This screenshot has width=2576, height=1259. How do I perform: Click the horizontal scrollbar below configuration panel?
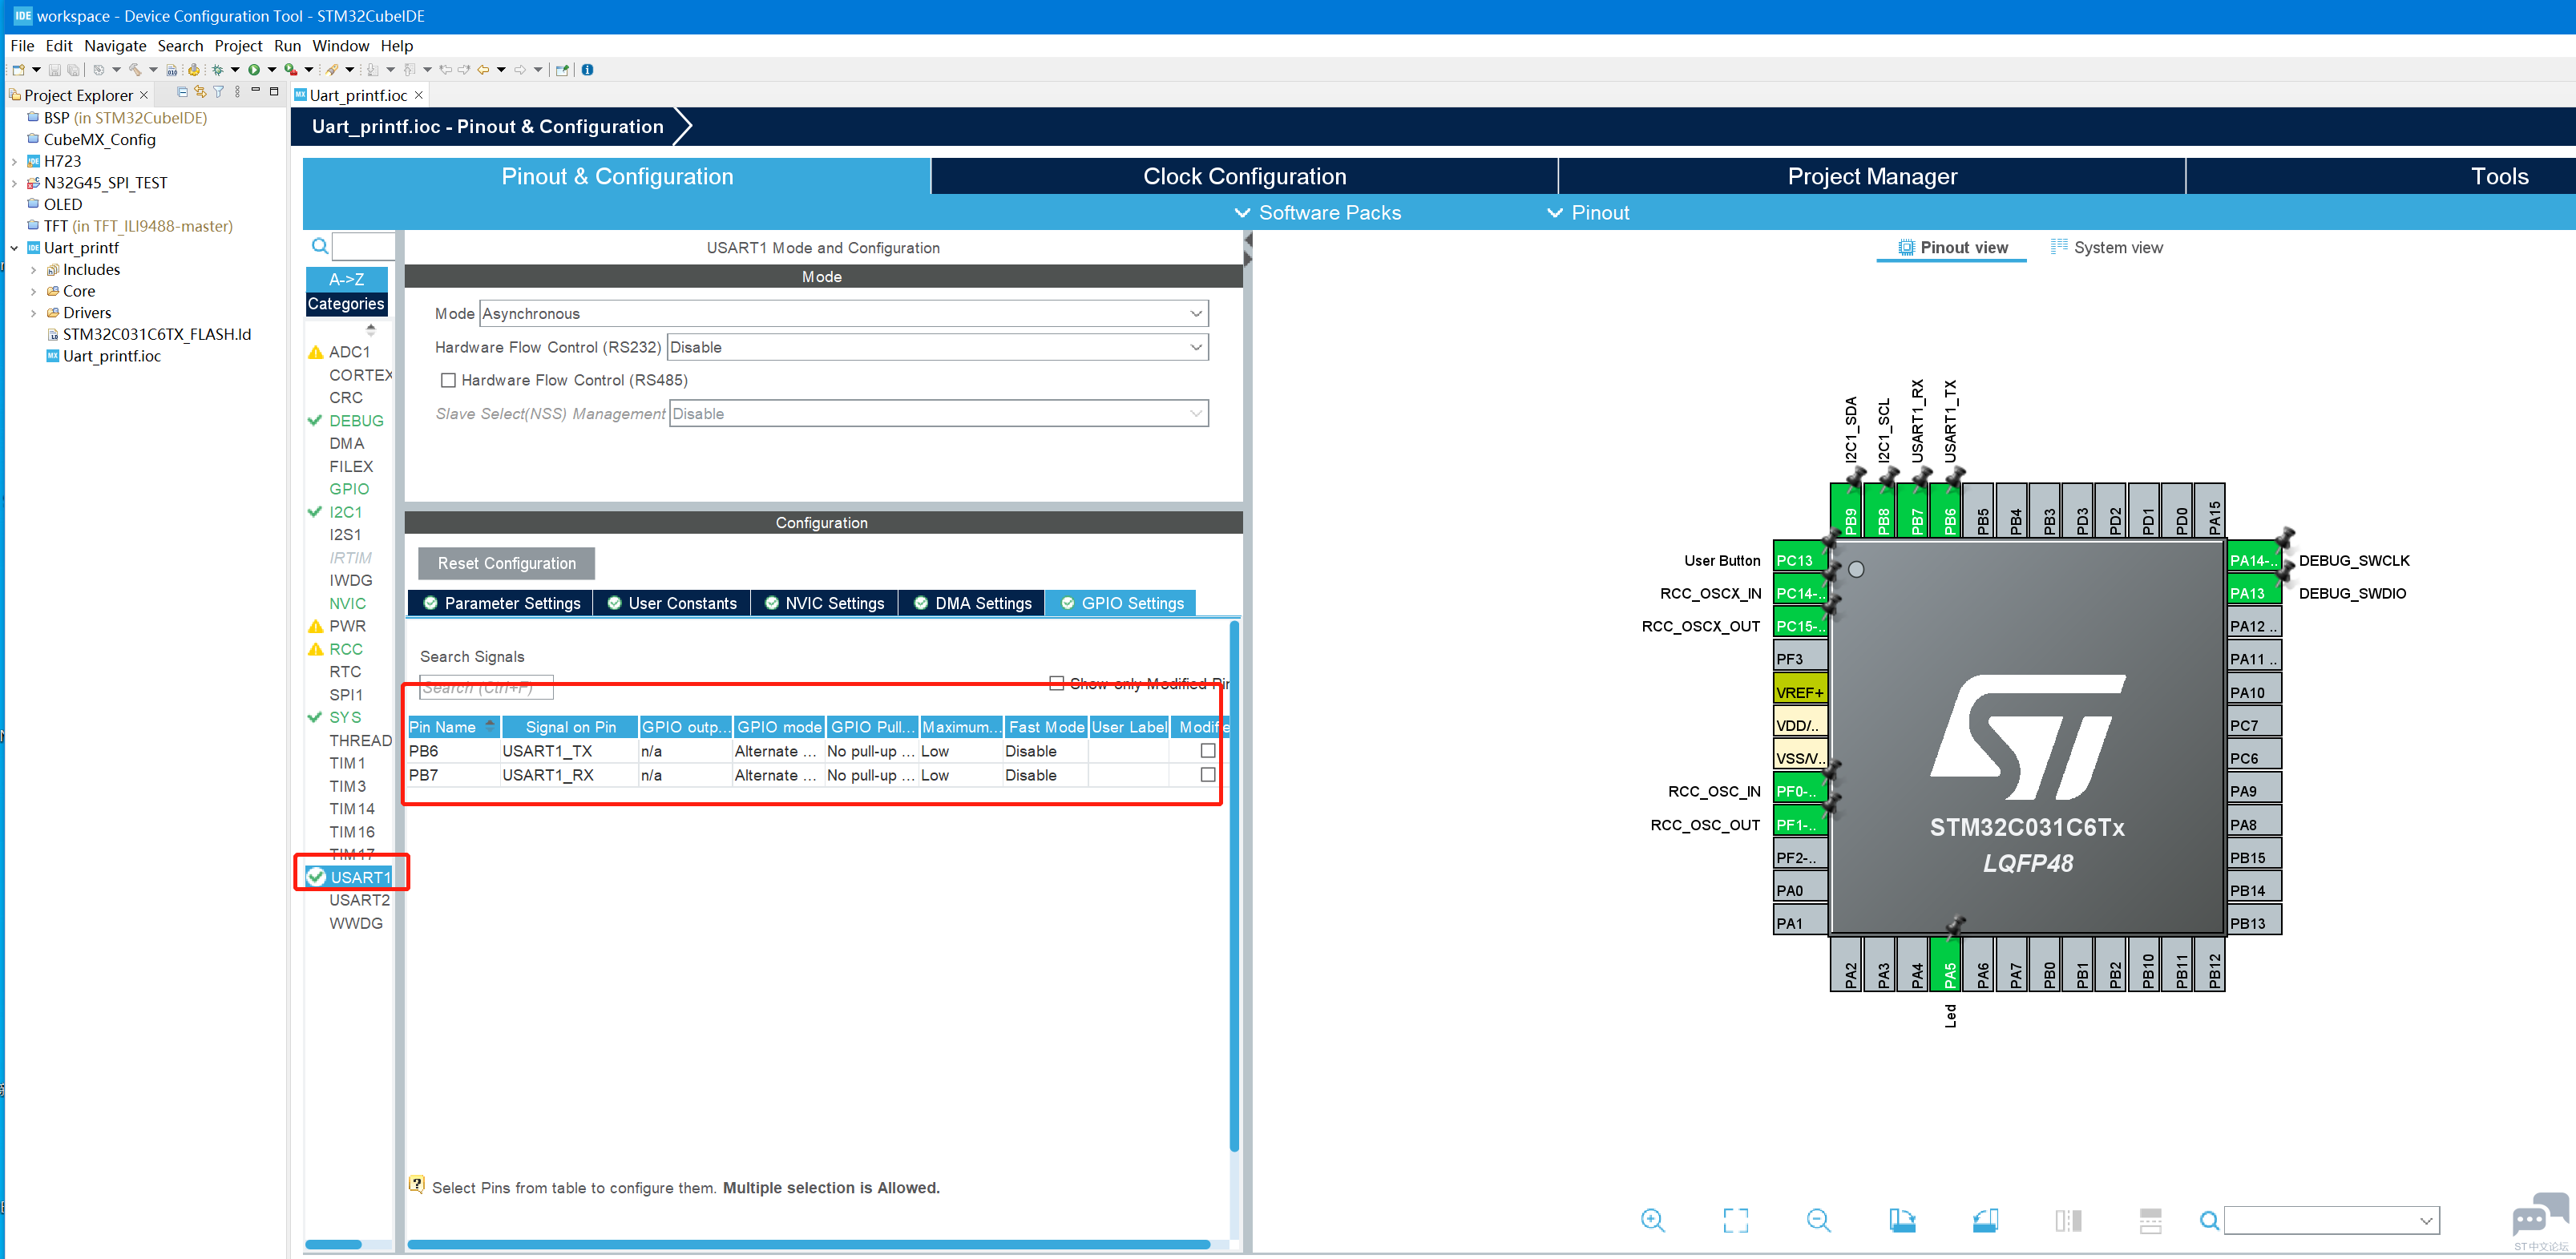pyautogui.click(x=808, y=1245)
